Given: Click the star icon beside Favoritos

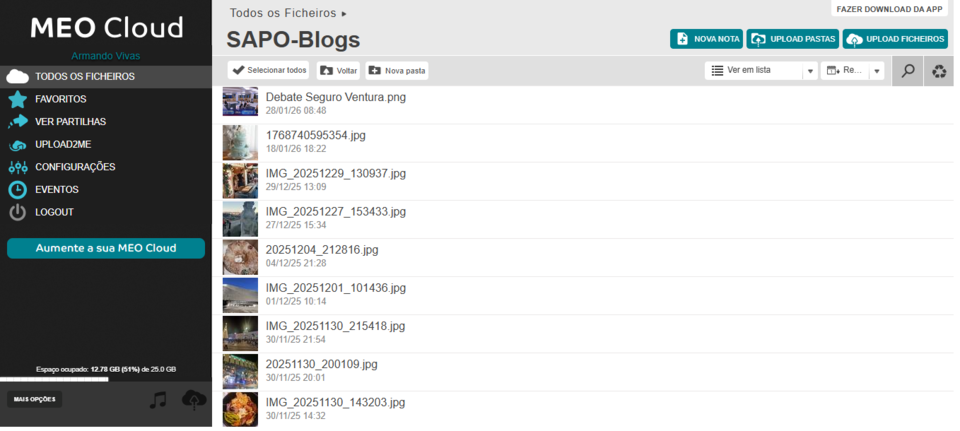Looking at the screenshot, I should tap(17, 99).
